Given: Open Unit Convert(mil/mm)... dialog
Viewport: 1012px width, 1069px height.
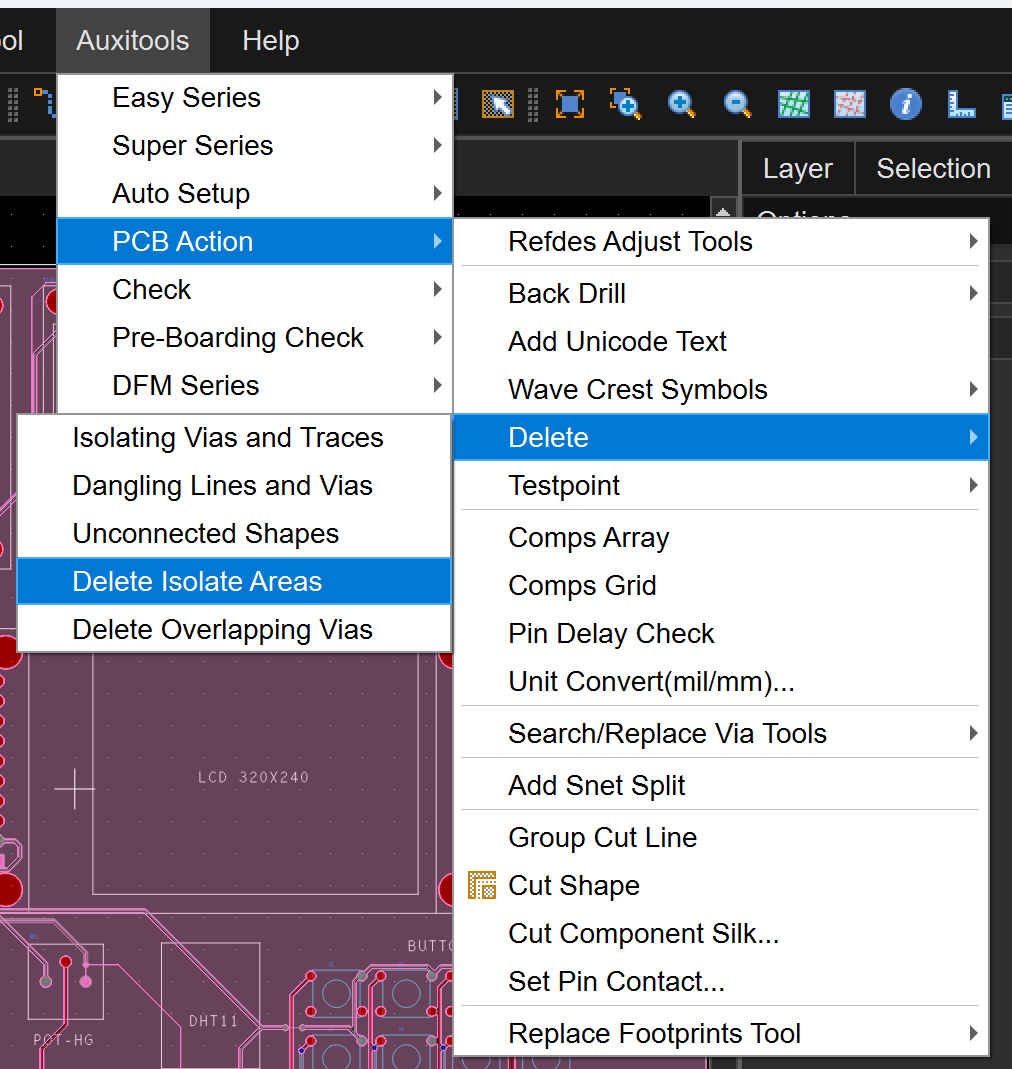Looking at the screenshot, I should [x=651, y=682].
